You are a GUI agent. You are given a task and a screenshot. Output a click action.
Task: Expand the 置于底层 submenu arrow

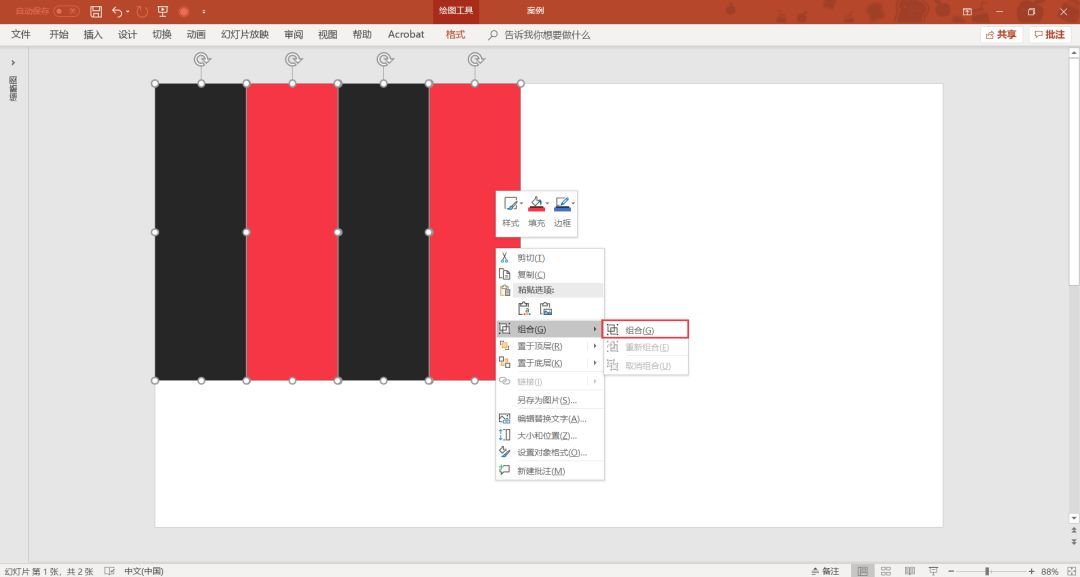point(594,363)
